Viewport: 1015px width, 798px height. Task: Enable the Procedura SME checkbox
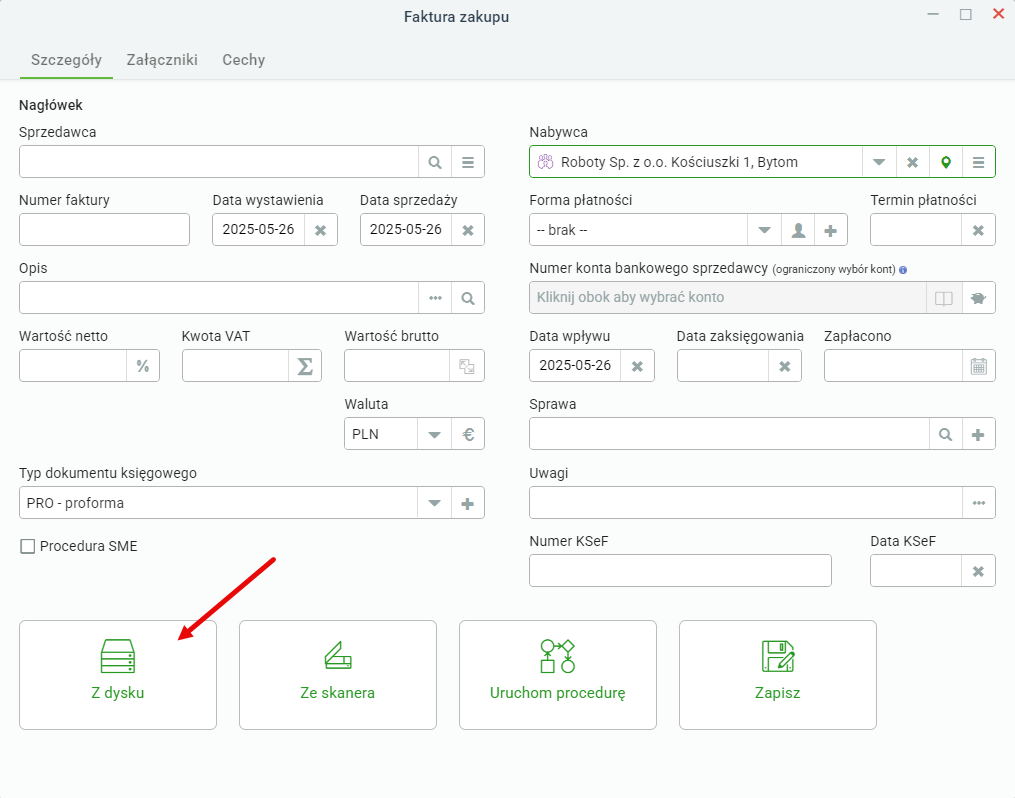(x=28, y=546)
